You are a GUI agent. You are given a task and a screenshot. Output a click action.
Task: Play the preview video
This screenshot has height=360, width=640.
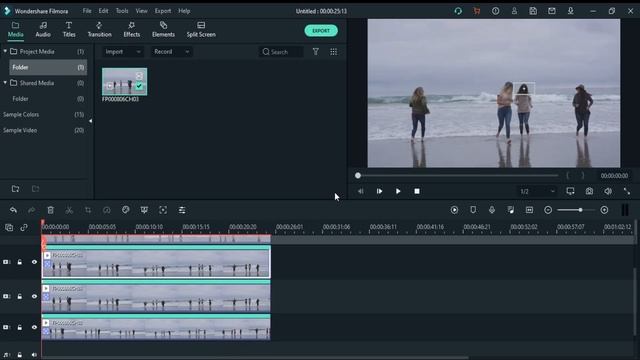click(398, 191)
